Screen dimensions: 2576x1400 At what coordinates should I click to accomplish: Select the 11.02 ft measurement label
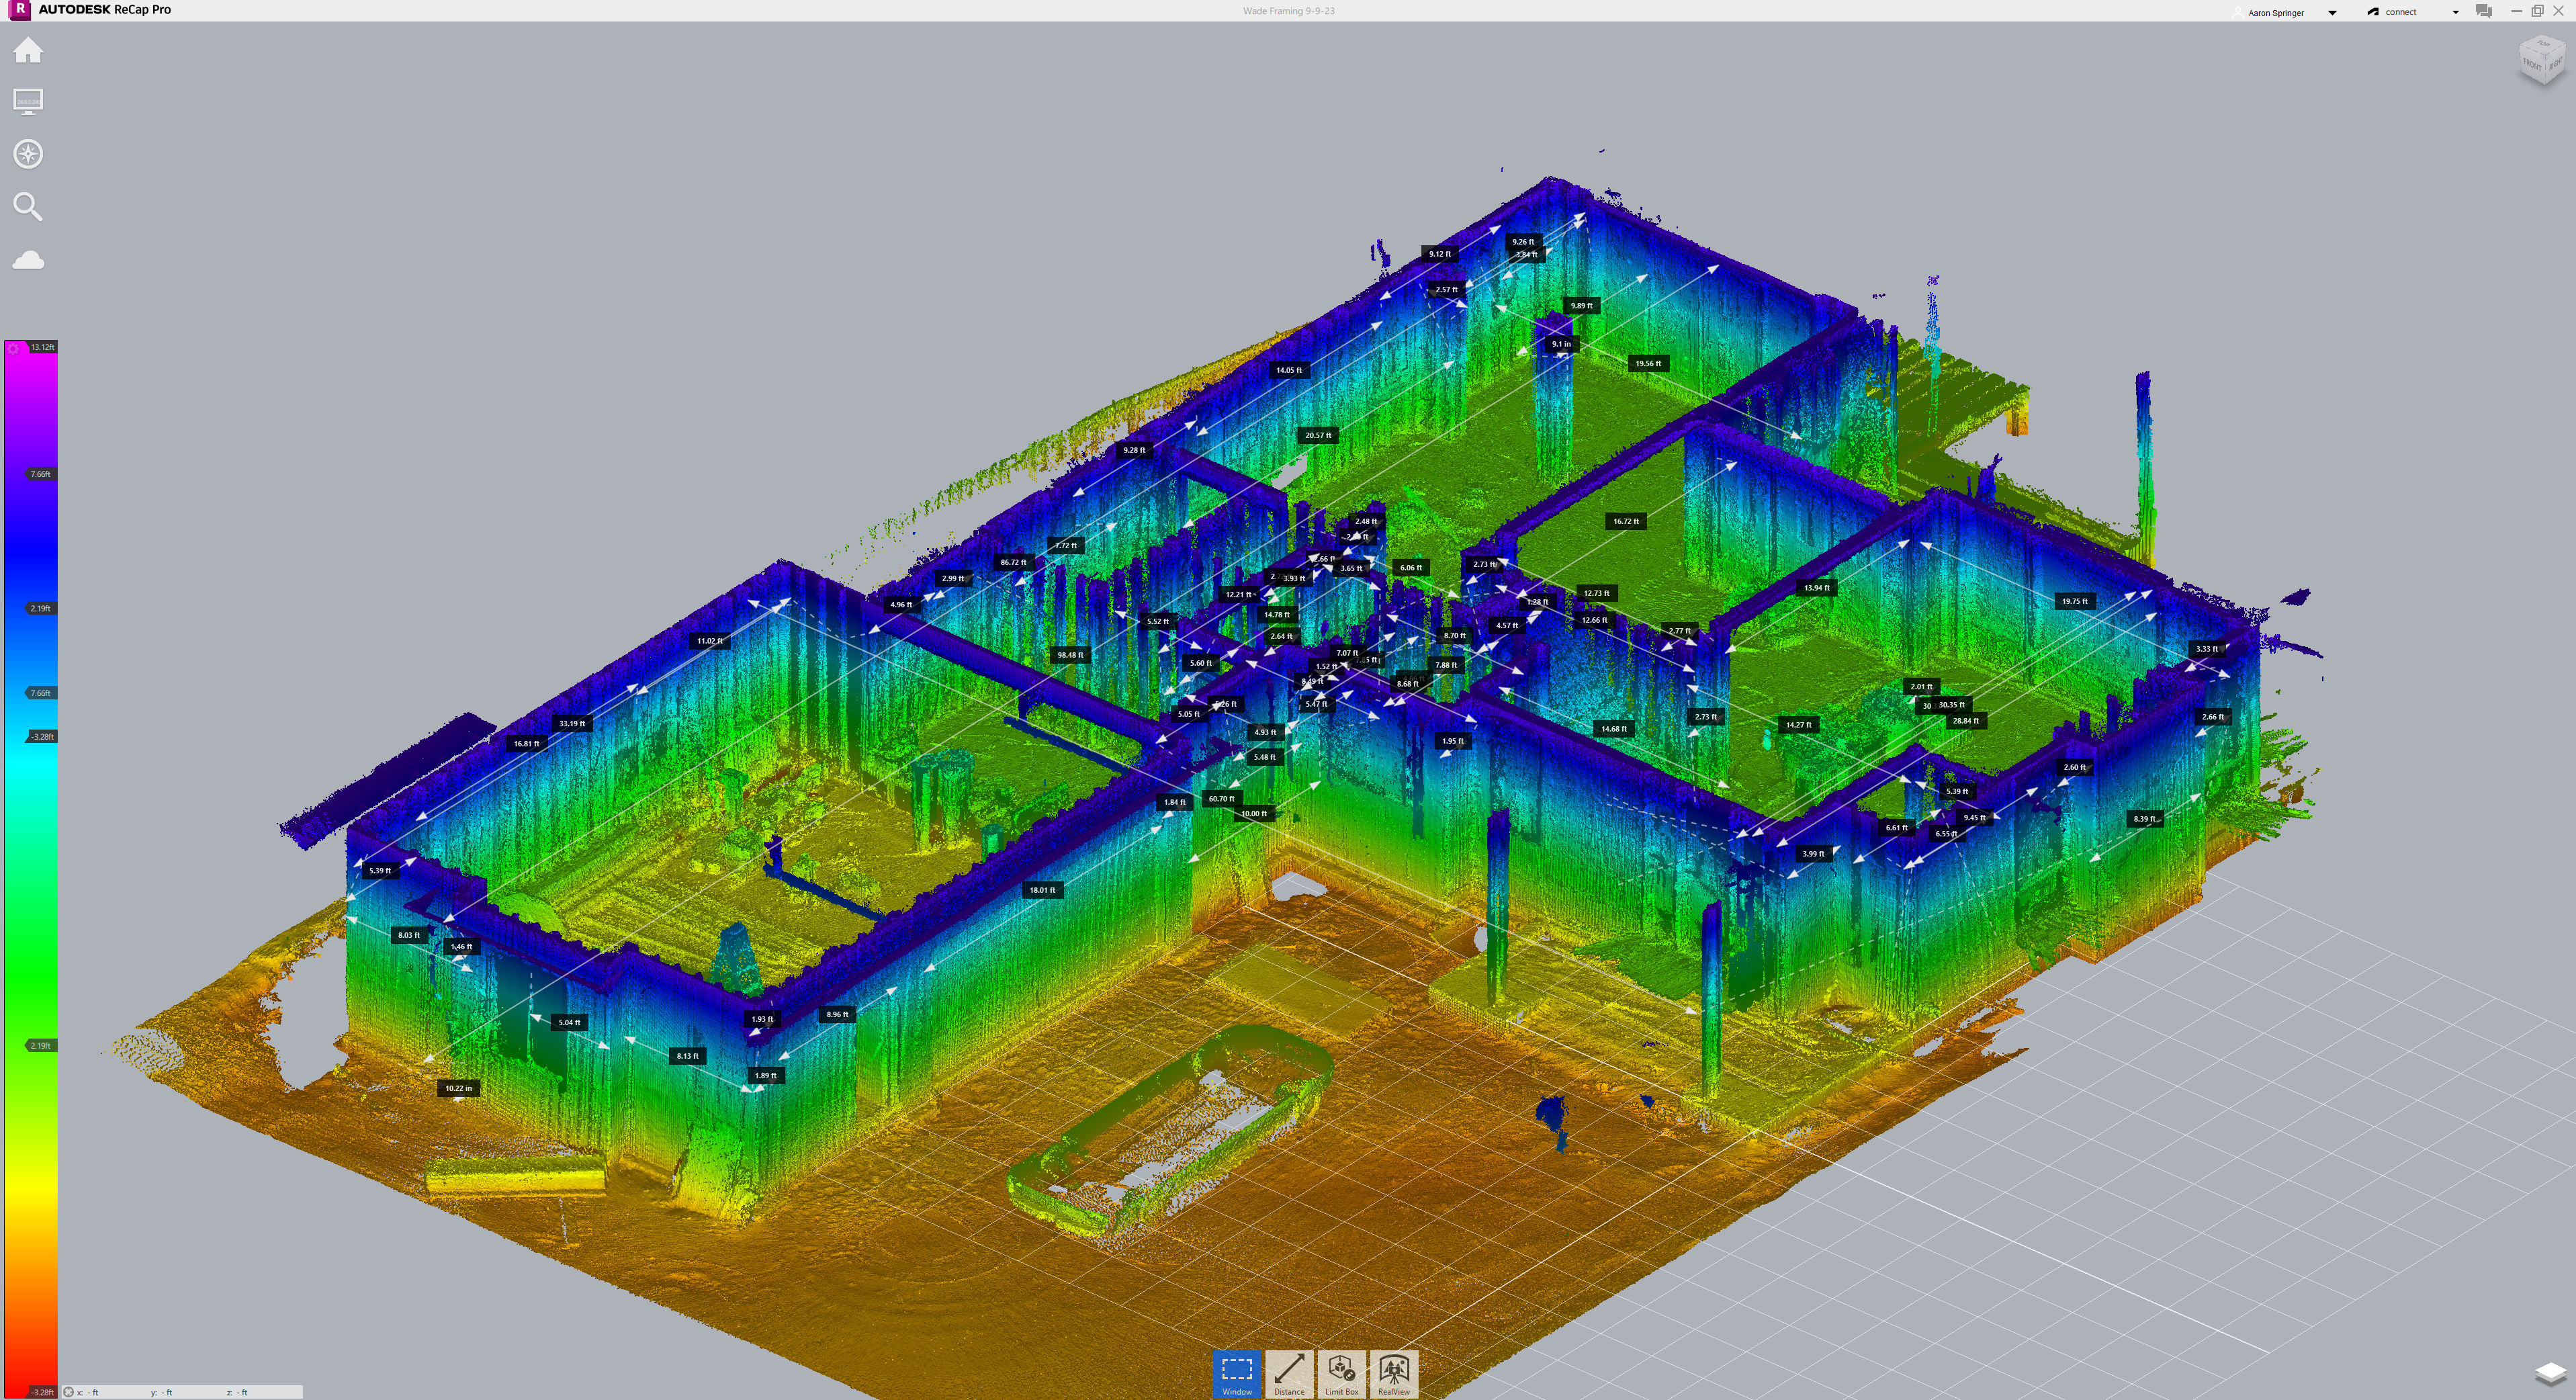[709, 641]
